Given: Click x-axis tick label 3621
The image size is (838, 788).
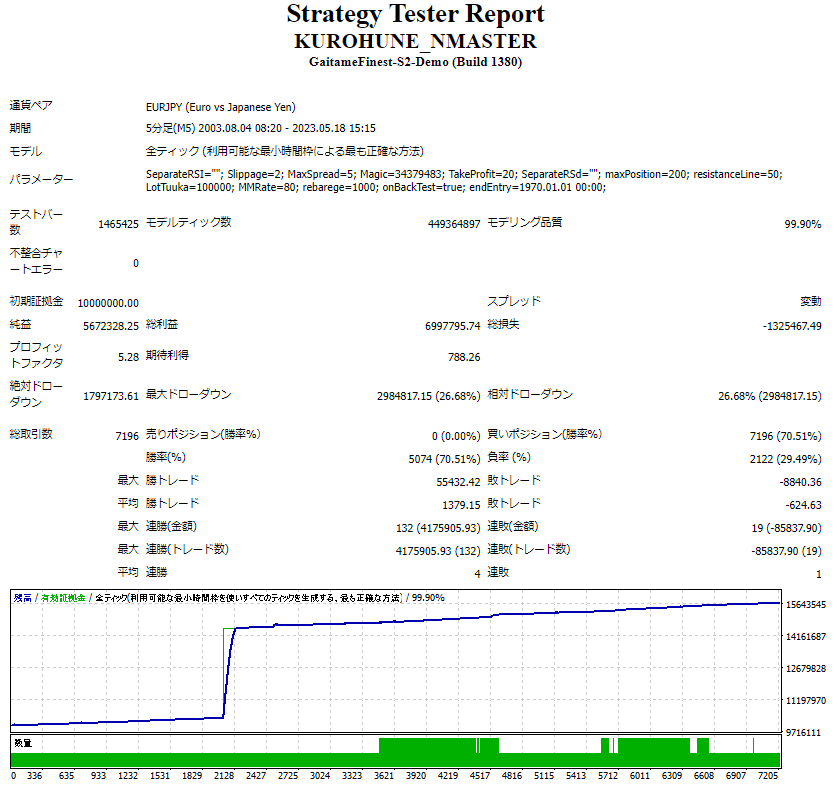Looking at the screenshot, I should [x=384, y=776].
